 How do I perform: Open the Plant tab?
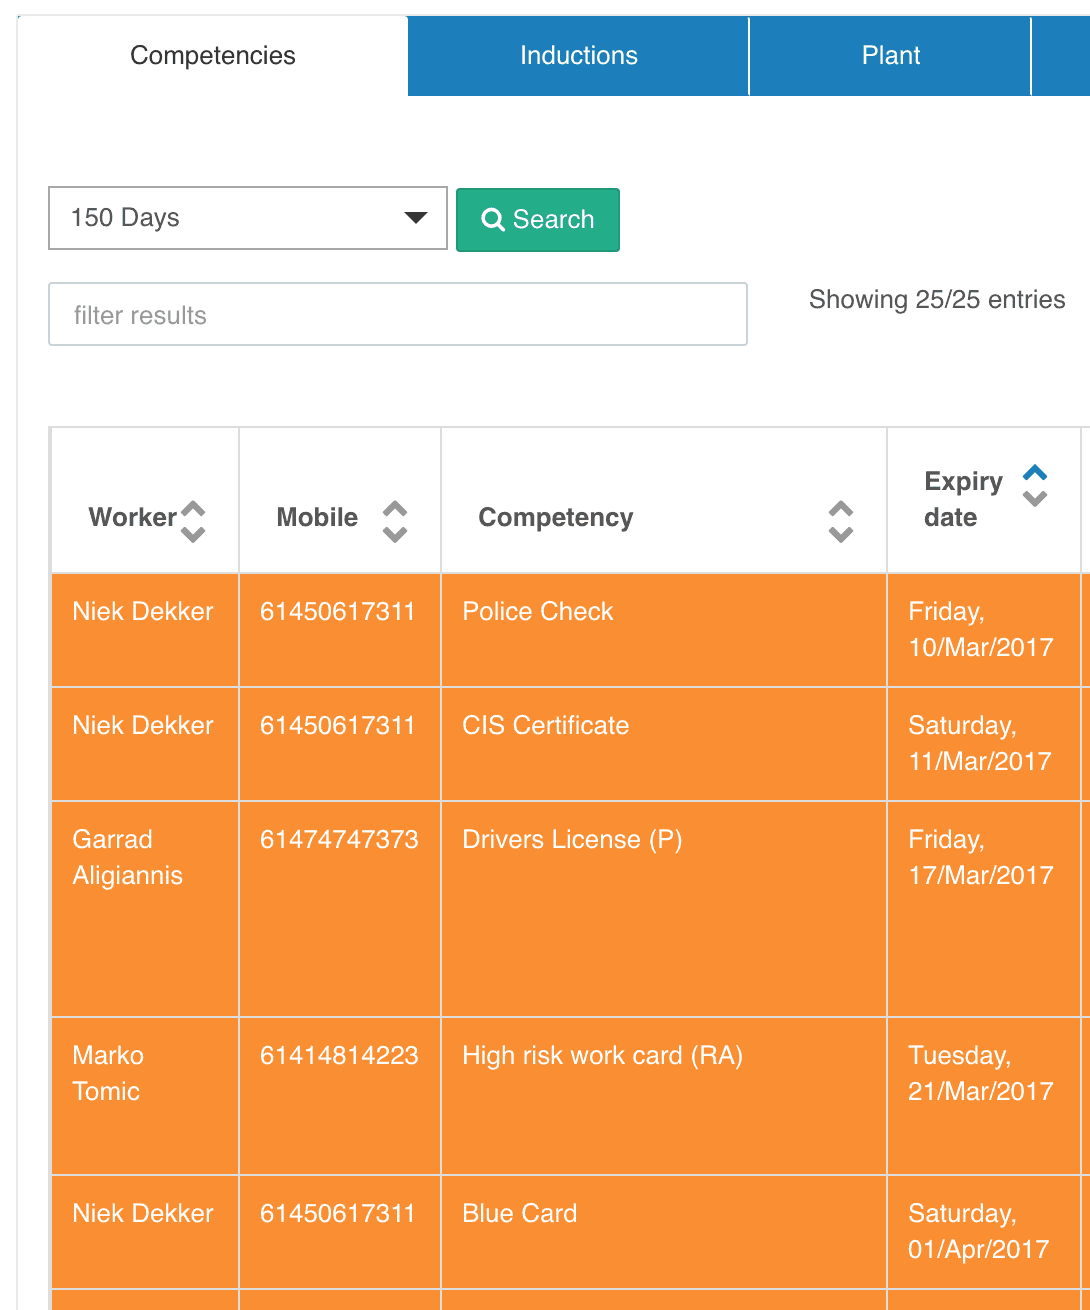coord(891,56)
